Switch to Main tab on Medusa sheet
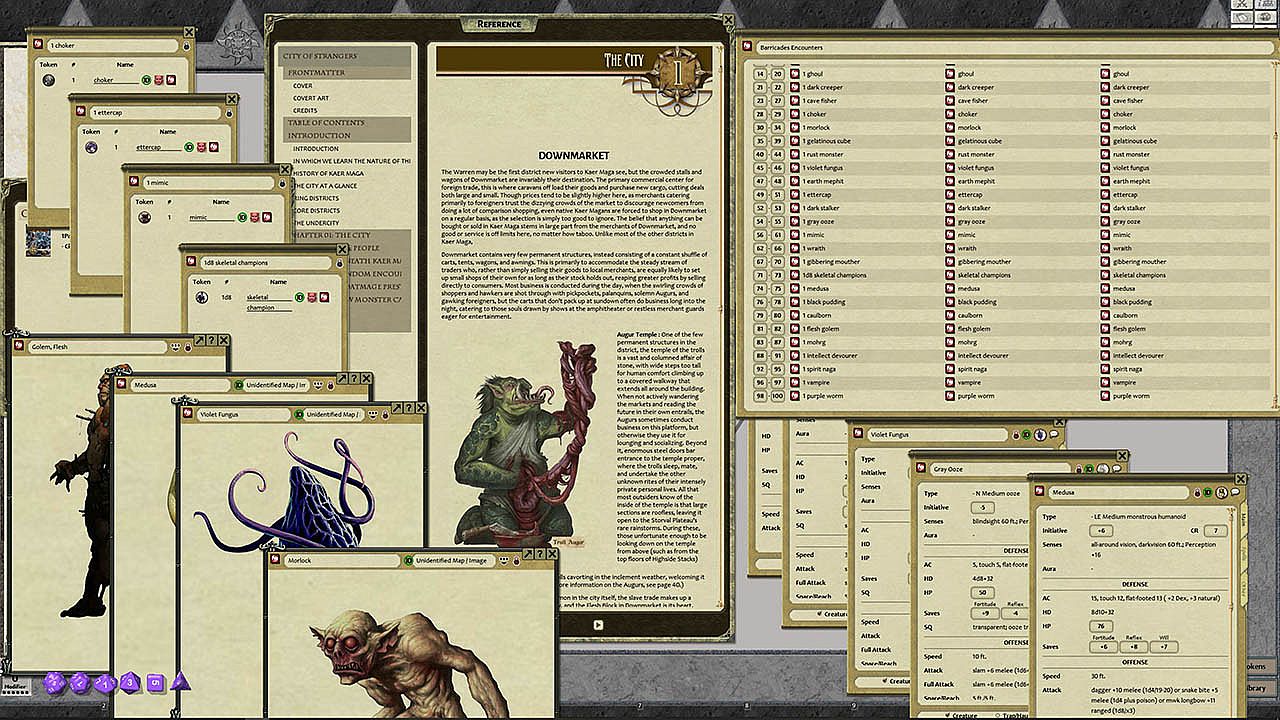The image size is (1280, 720). pos(1244,519)
